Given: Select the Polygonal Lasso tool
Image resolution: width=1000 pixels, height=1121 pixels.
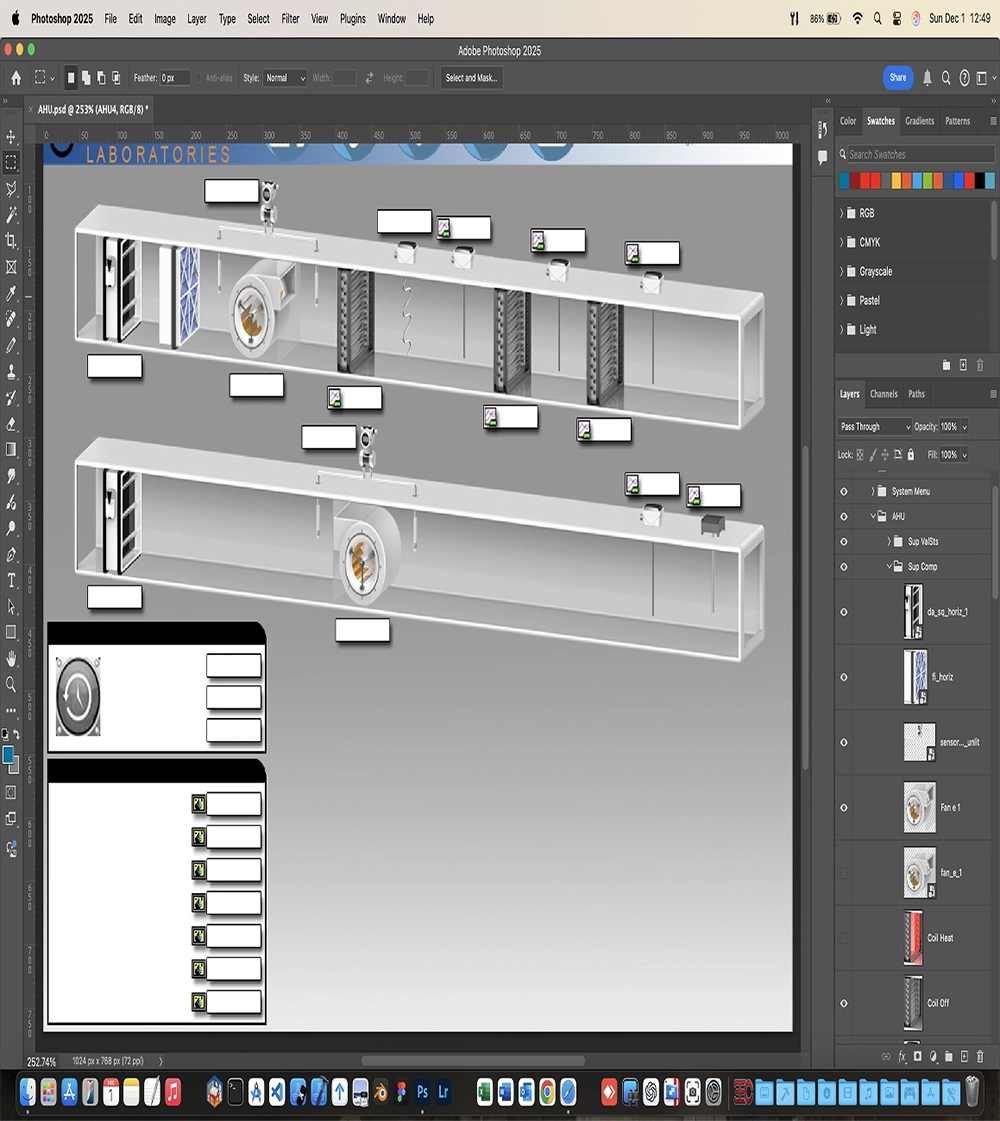Looking at the screenshot, I should (11, 189).
